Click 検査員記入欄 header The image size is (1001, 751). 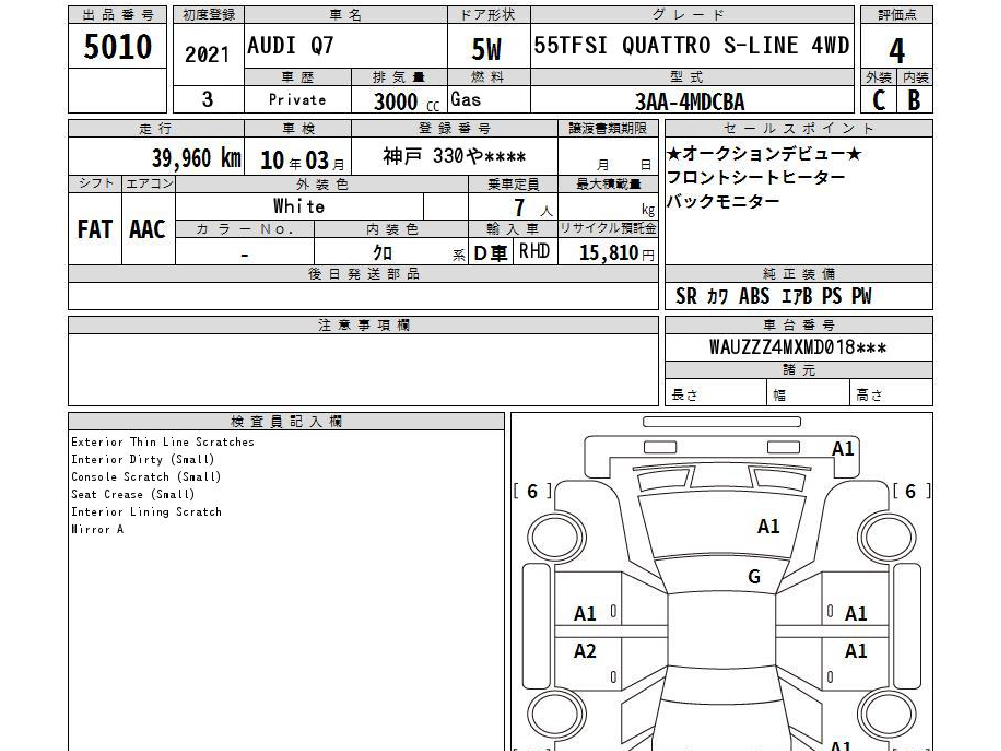pyautogui.click(x=286, y=421)
